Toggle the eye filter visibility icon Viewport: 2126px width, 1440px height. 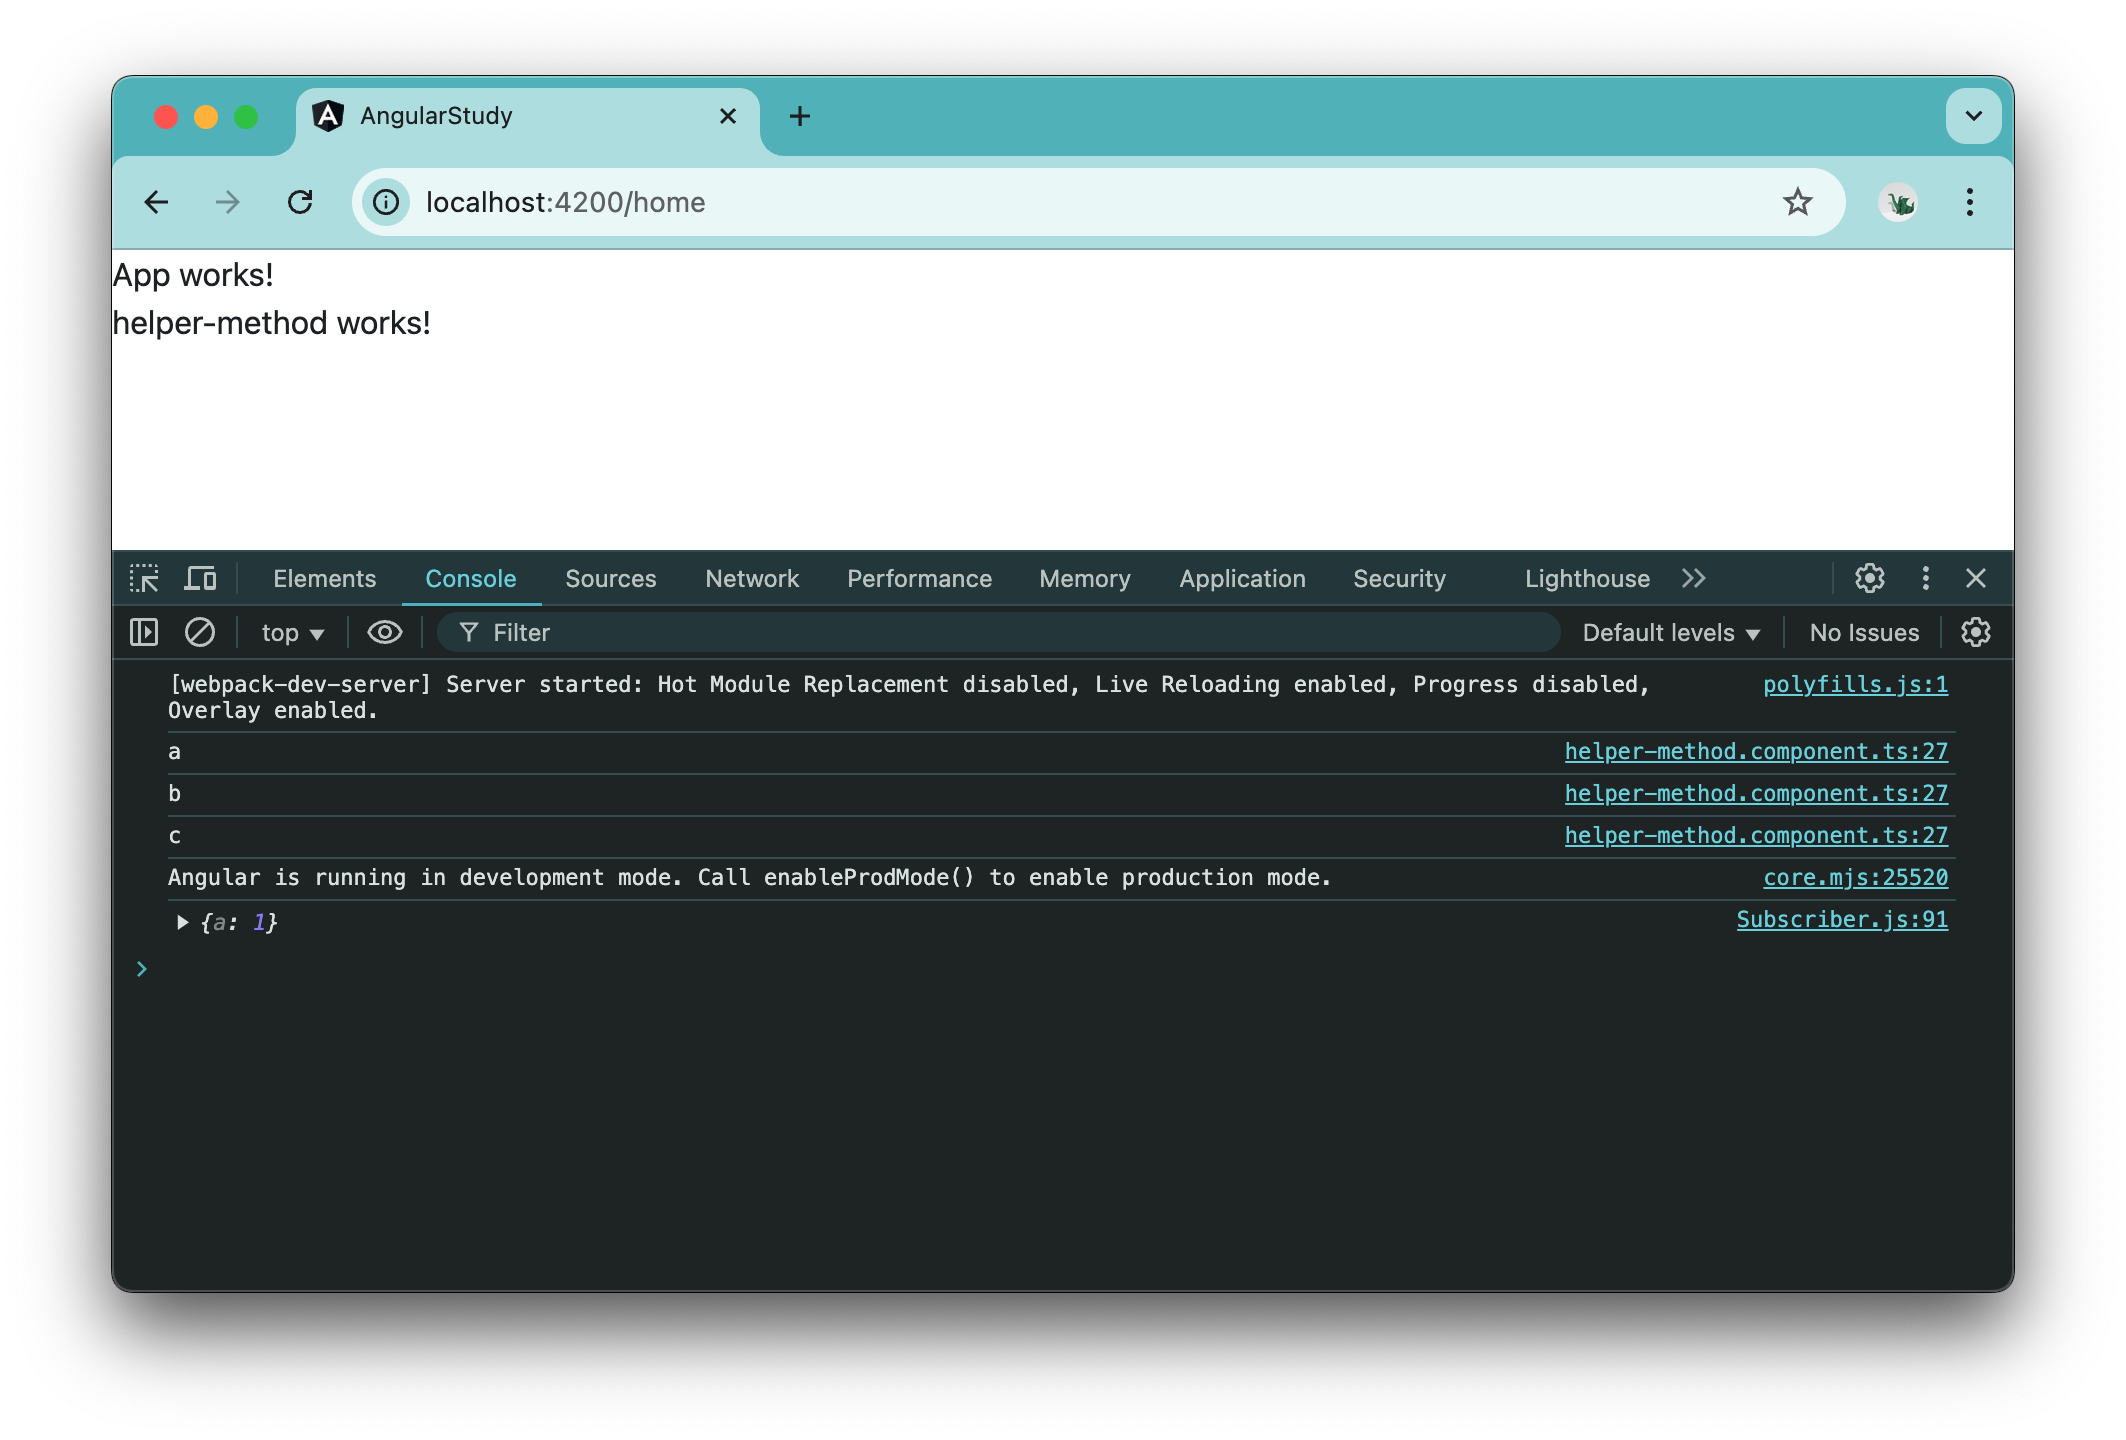click(x=384, y=632)
